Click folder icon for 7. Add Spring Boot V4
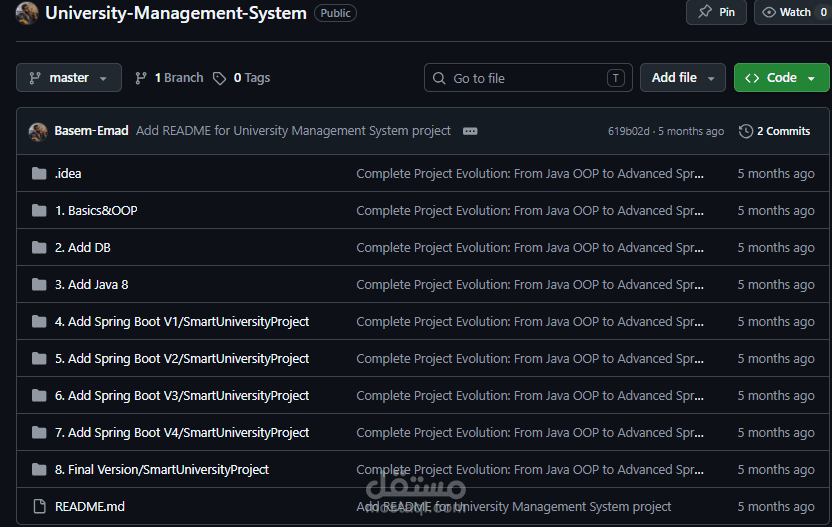832x527 pixels. click(x=39, y=433)
